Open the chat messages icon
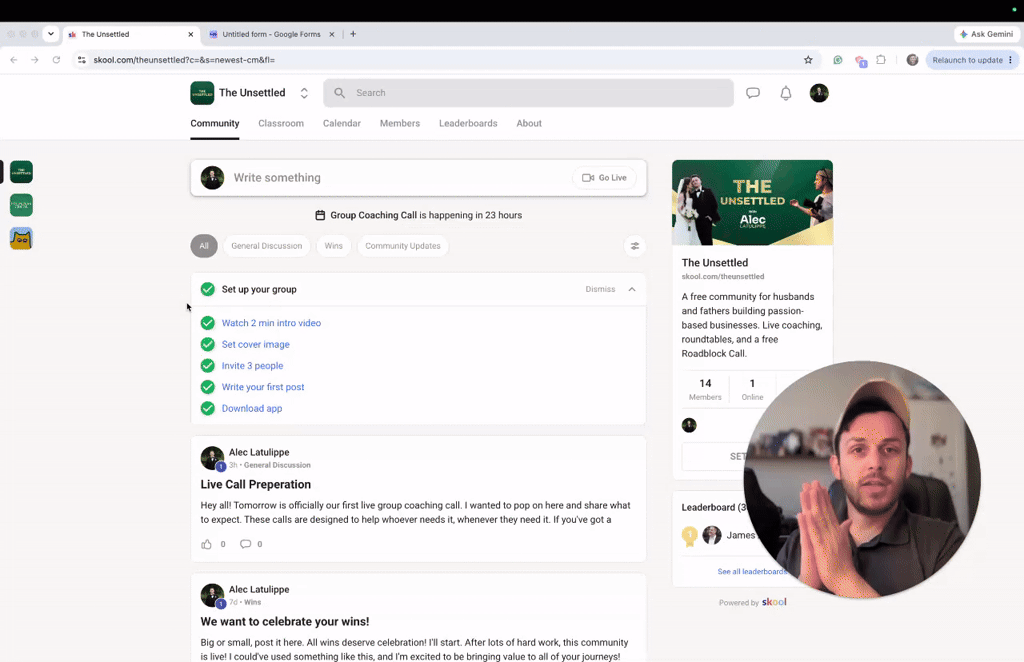1024x662 pixels. [x=753, y=93]
